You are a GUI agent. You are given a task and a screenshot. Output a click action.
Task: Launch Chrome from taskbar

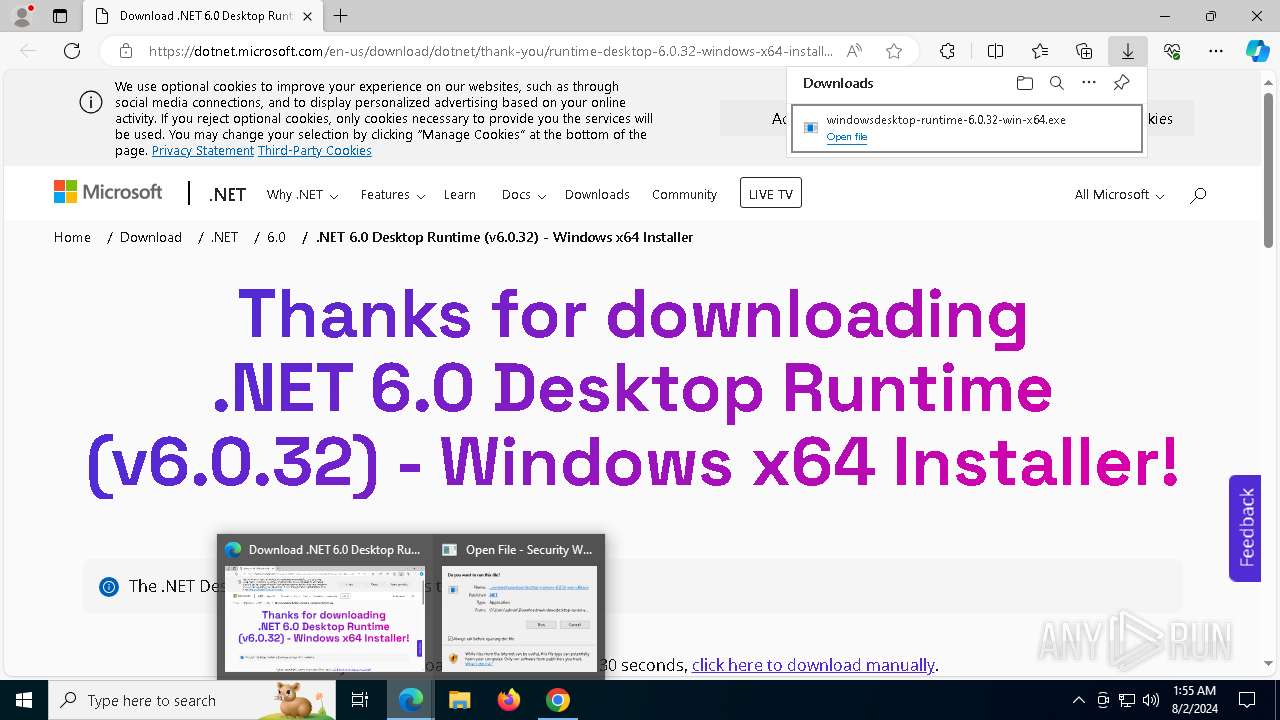(558, 700)
